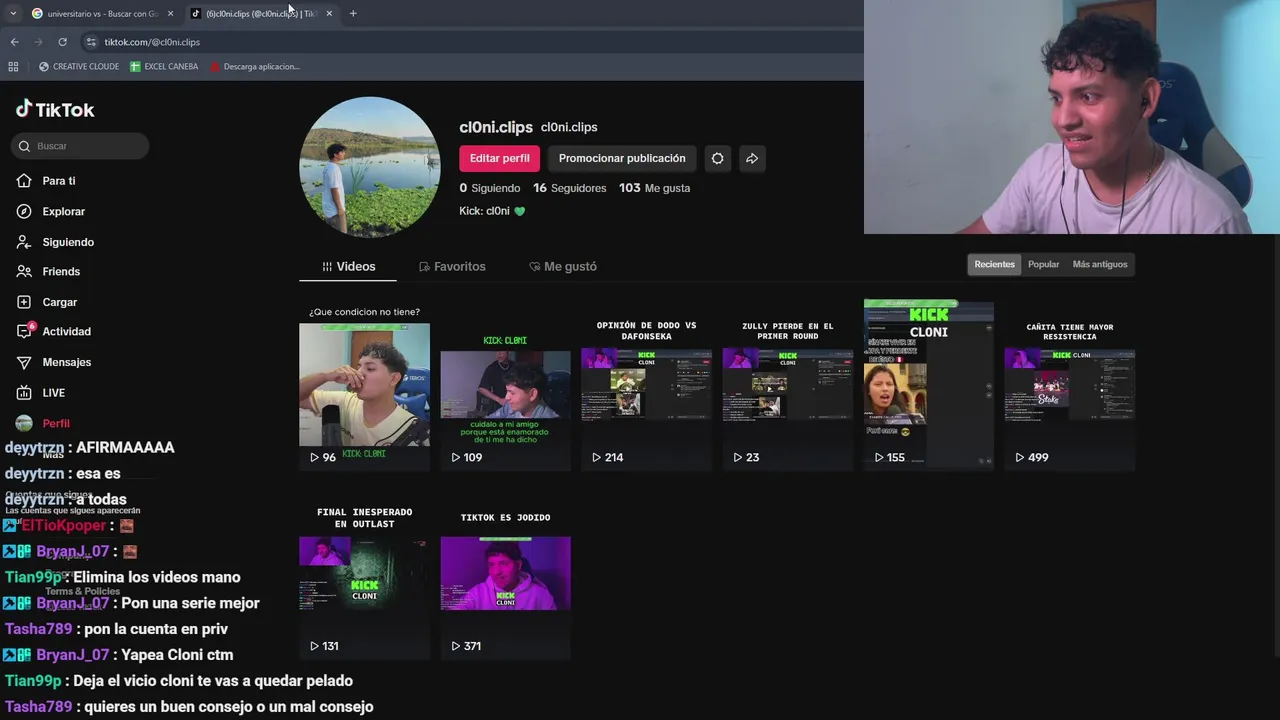Image resolution: width=1280 pixels, height=720 pixels.
Task: Reload the page with refresh icon
Action: click(x=62, y=42)
